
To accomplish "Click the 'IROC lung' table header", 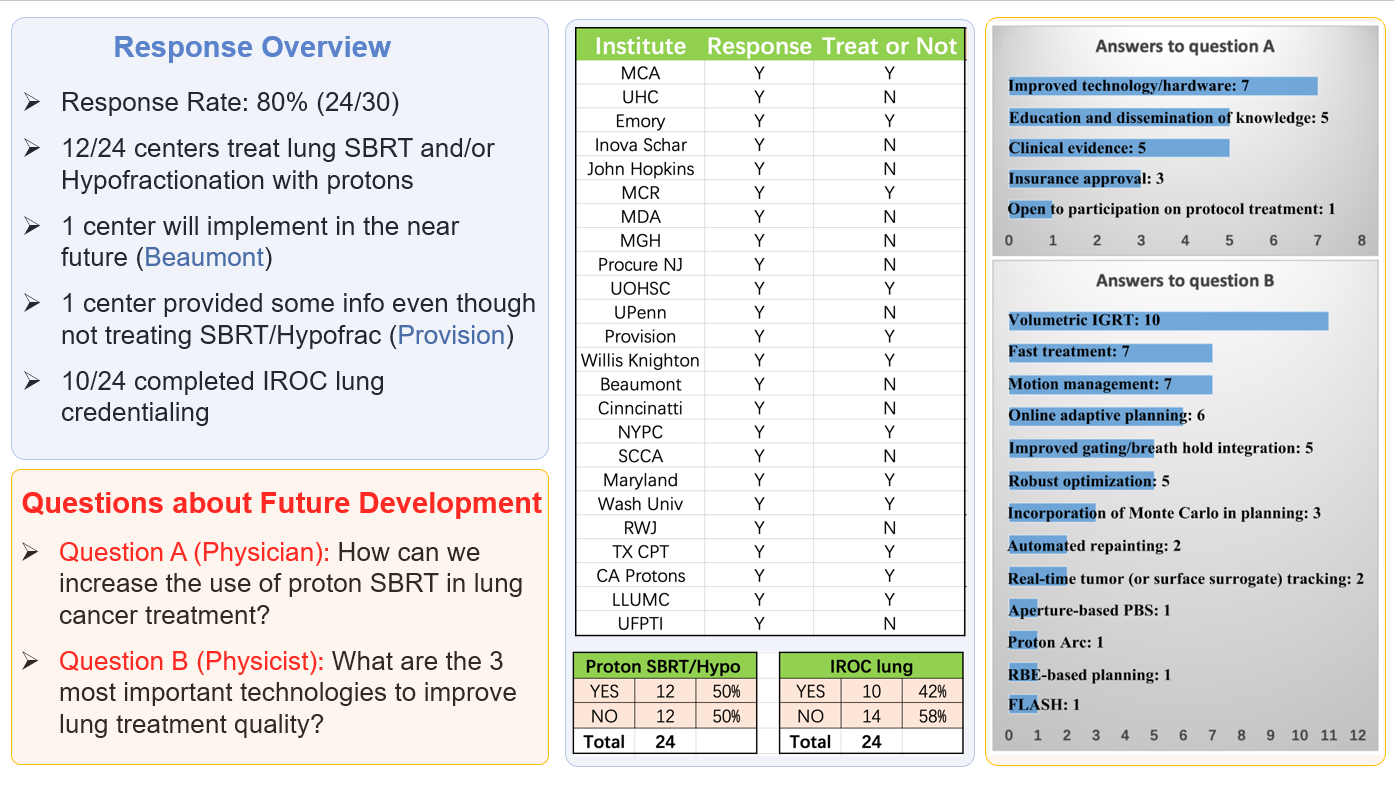I will (x=871, y=667).
